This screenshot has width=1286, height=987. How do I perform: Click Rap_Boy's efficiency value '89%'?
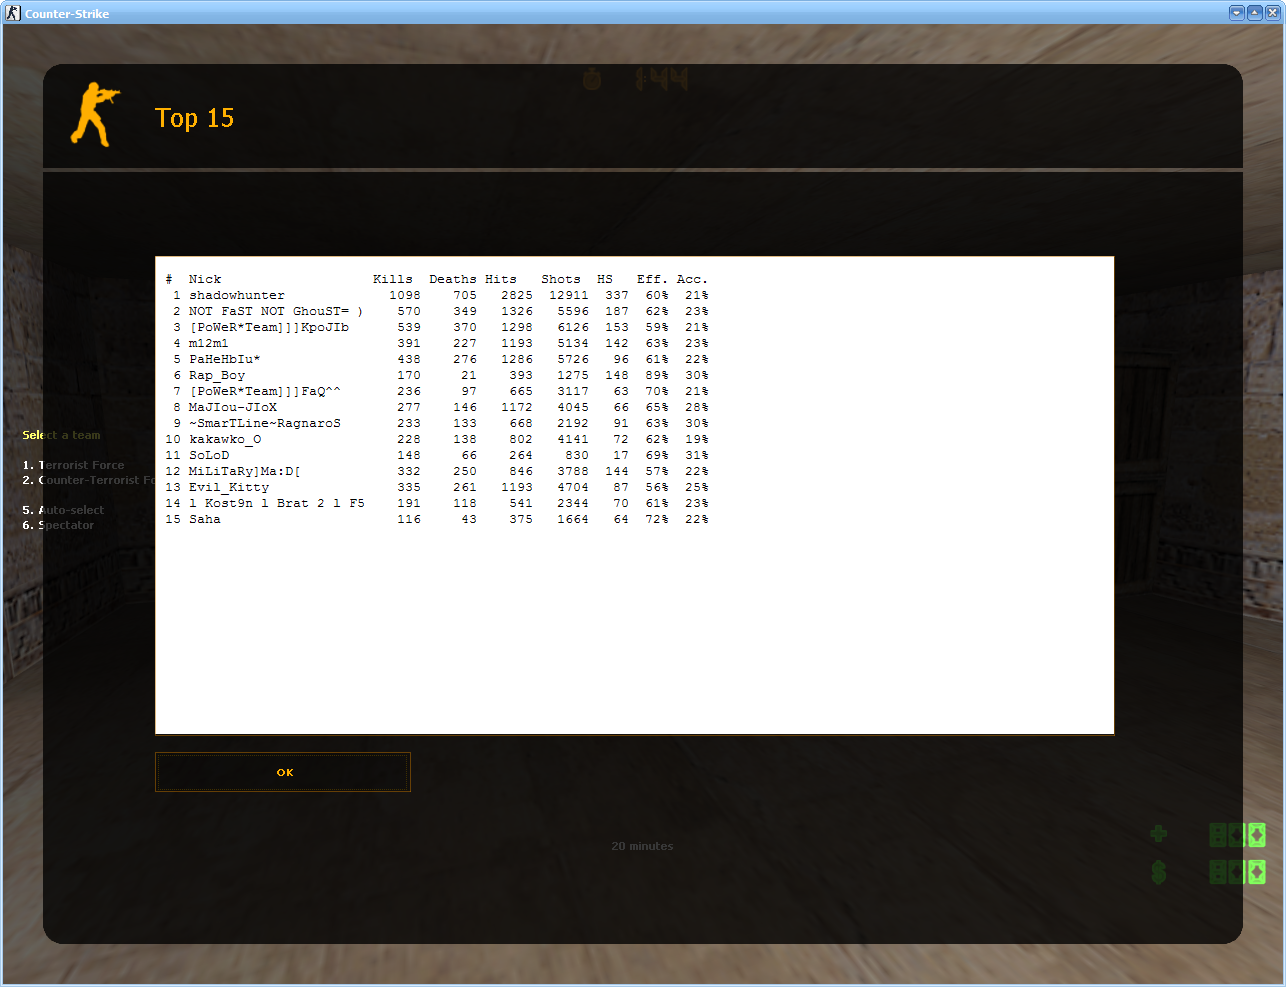click(x=657, y=375)
